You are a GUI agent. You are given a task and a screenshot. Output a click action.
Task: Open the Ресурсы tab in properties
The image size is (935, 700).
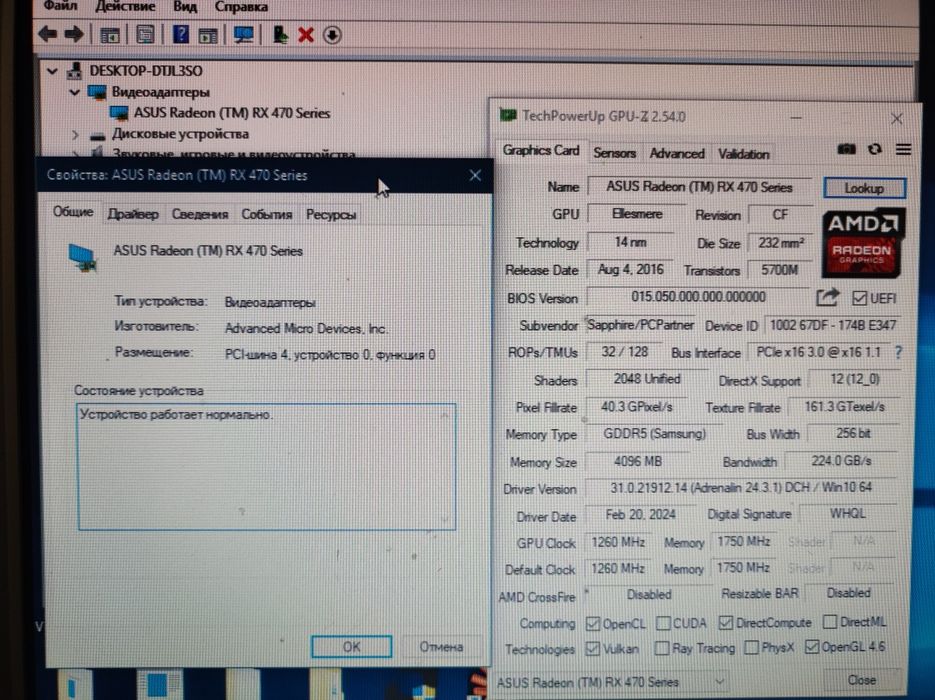pos(331,215)
